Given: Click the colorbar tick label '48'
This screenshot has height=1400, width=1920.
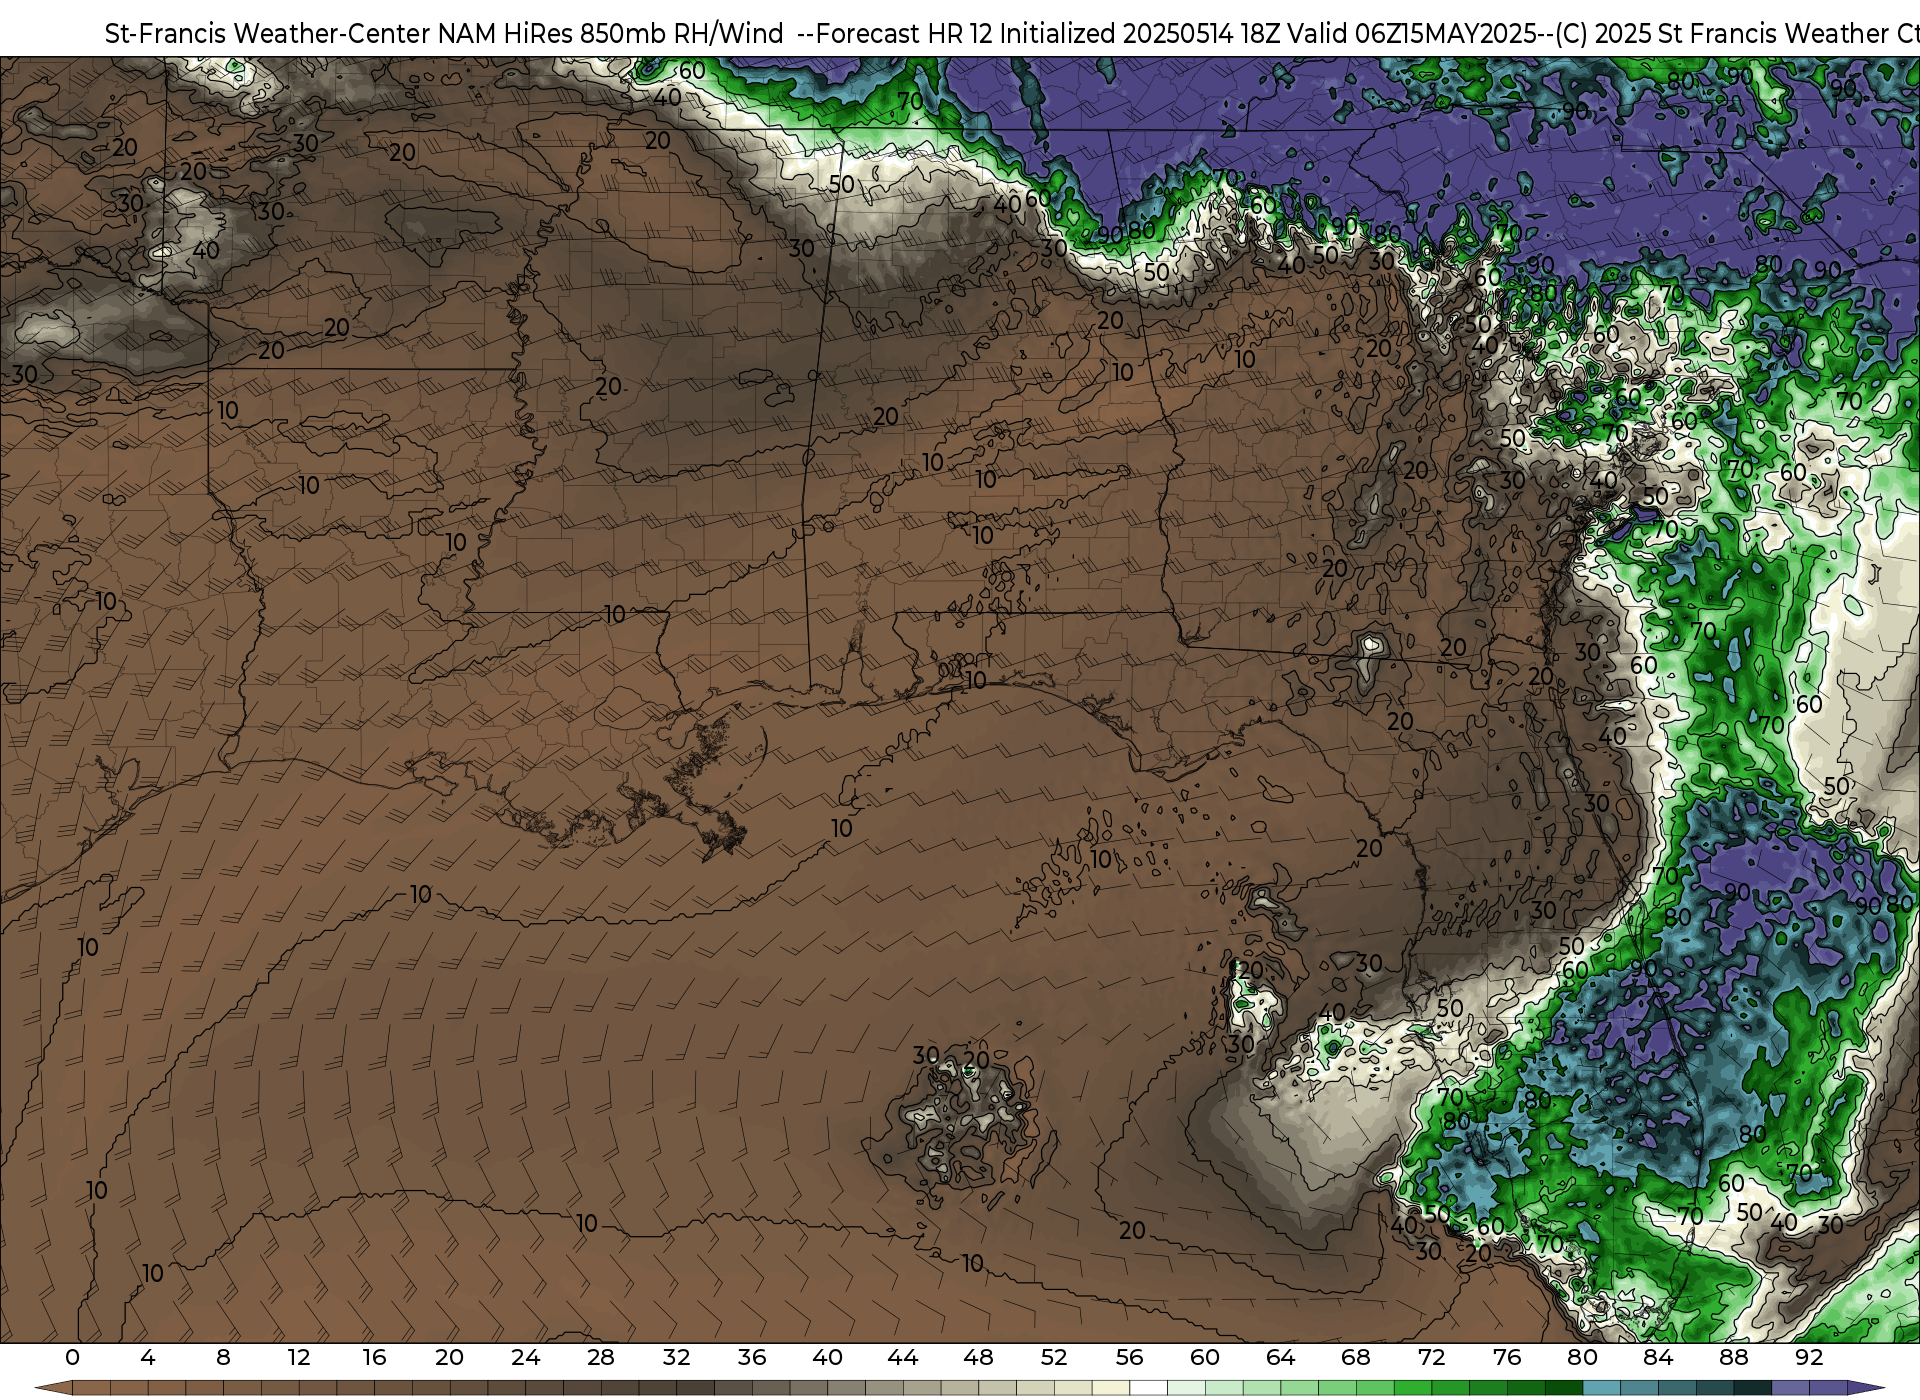Looking at the screenshot, I should pyautogui.click(x=979, y=1357).
